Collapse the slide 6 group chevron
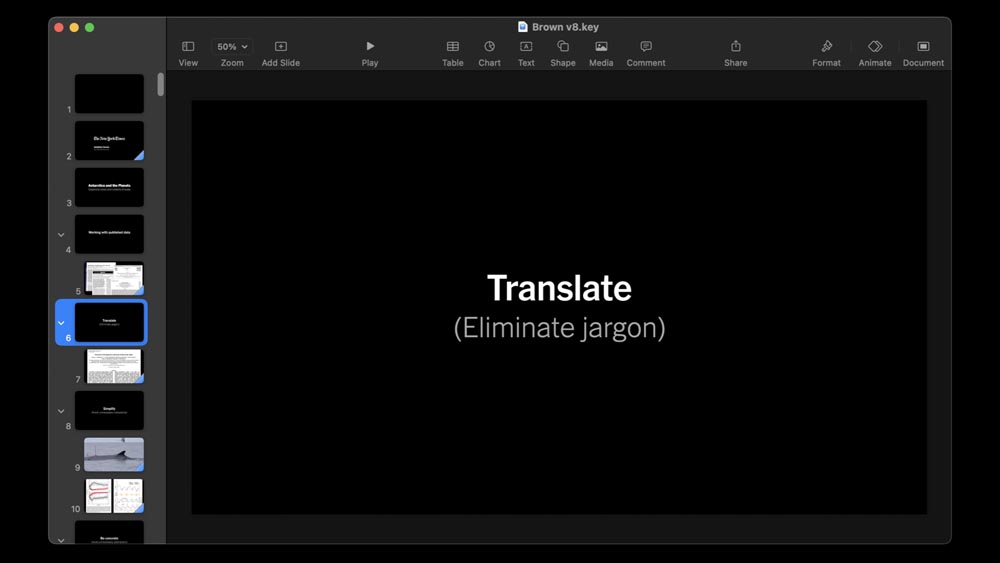The height and width of the screenshot is (563, 1000). (61, 323)
